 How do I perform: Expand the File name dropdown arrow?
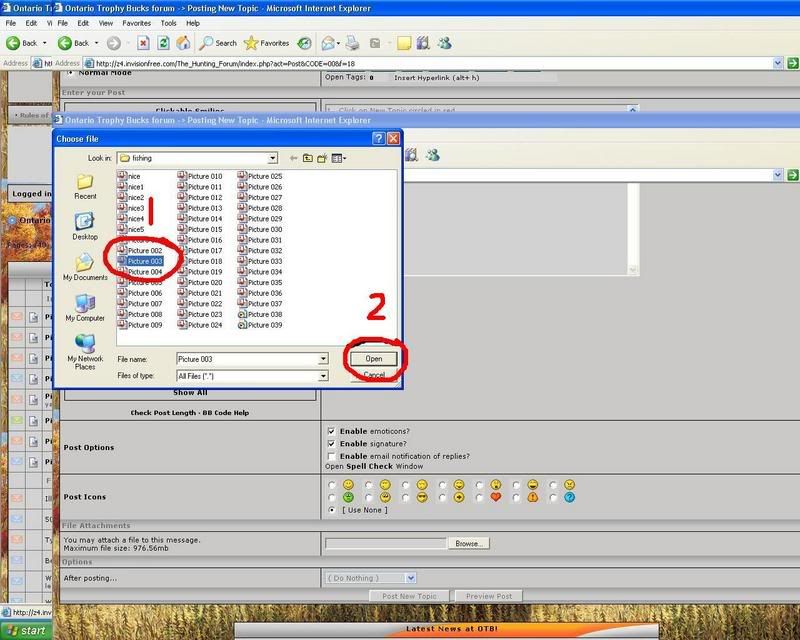[323, 359]
